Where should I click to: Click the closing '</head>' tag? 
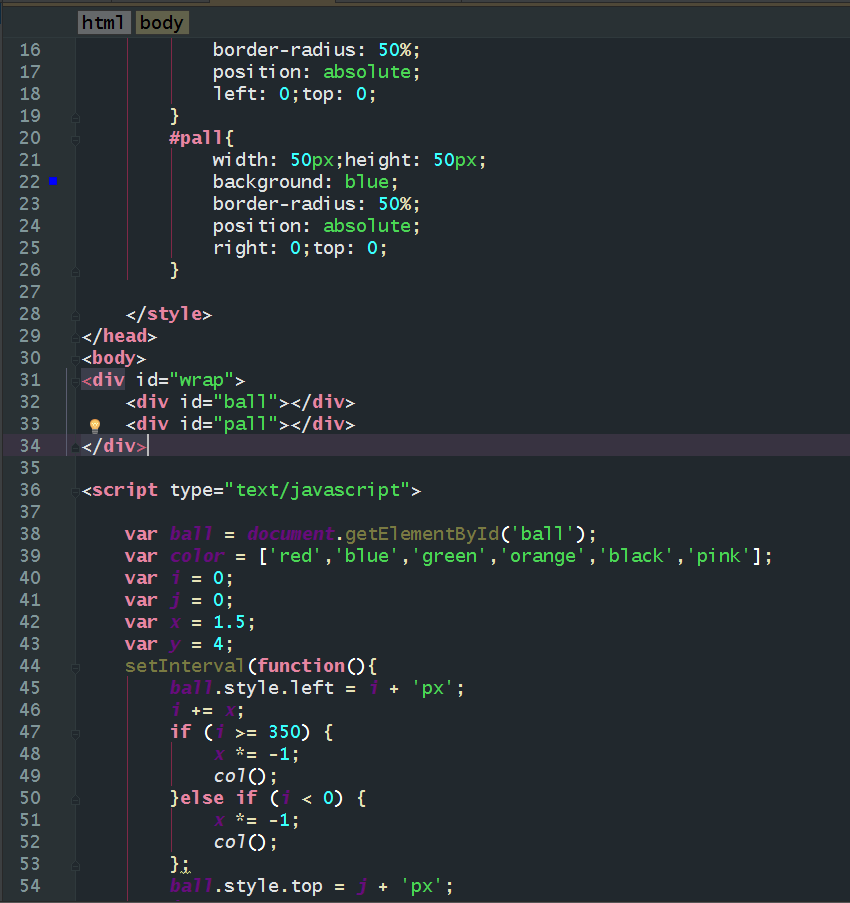119,336
